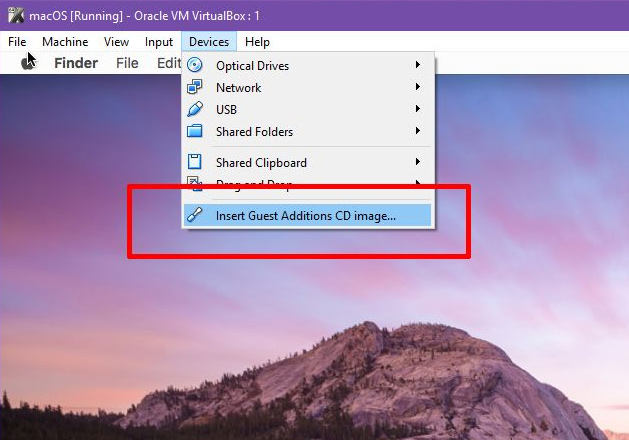This screenshot has width=629, height=440.
Task: Choose USB menu entry
Action: click(308, 109)
